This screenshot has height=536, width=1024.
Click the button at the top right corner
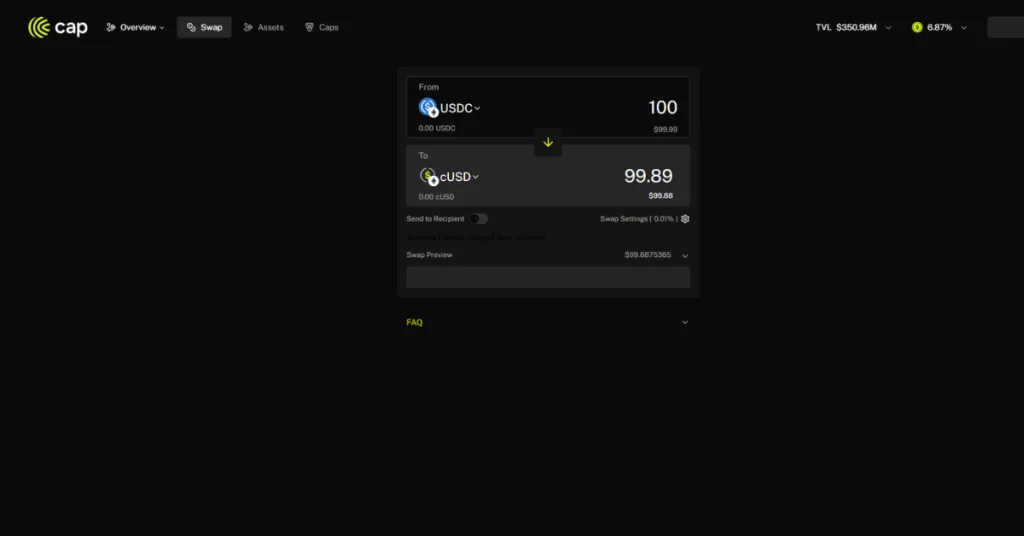1005,27
